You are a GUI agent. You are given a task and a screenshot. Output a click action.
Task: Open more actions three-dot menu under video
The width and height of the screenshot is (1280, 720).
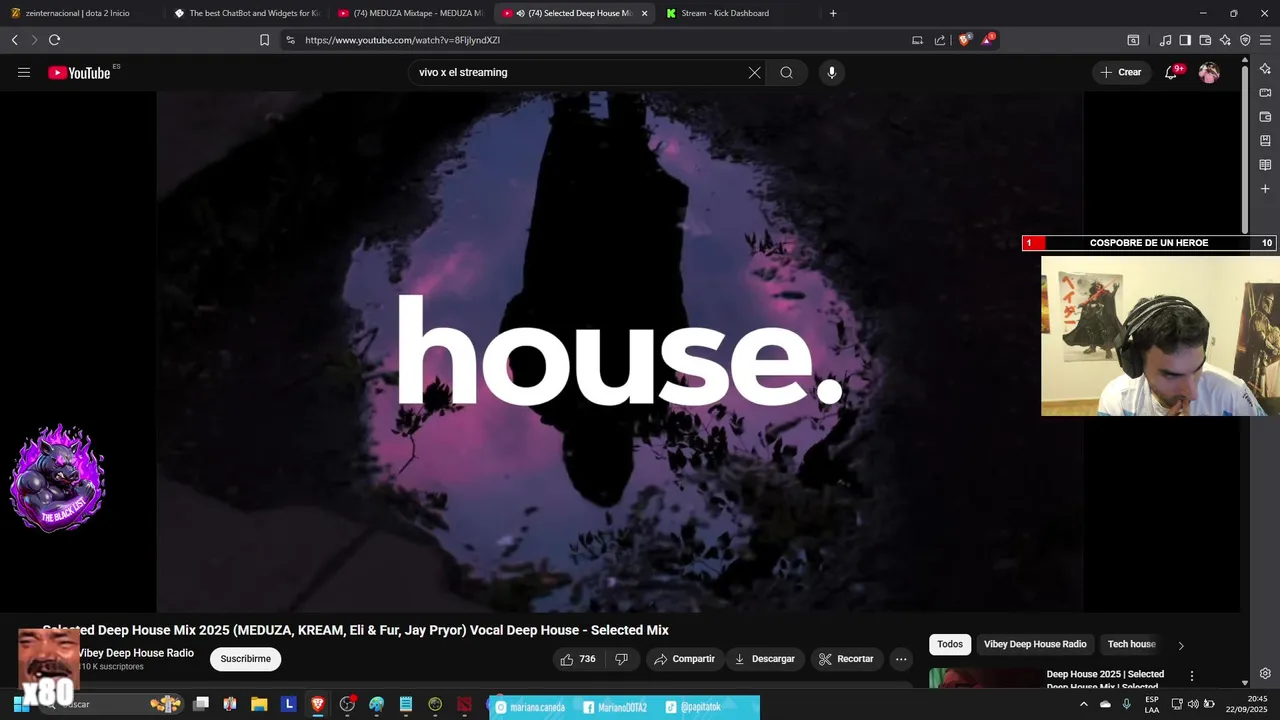point(901,659)
